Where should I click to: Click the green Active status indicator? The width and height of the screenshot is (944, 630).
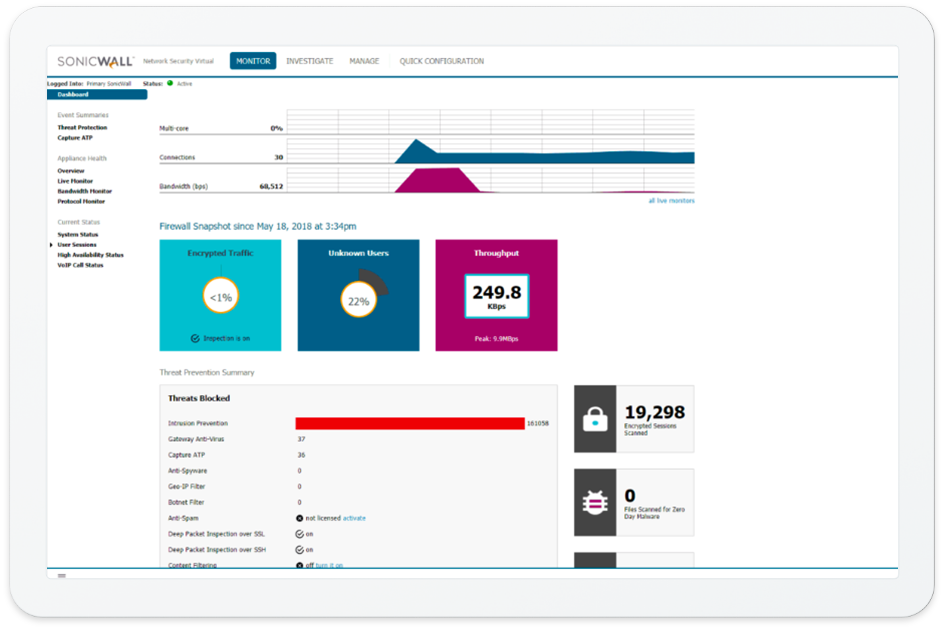170,84
